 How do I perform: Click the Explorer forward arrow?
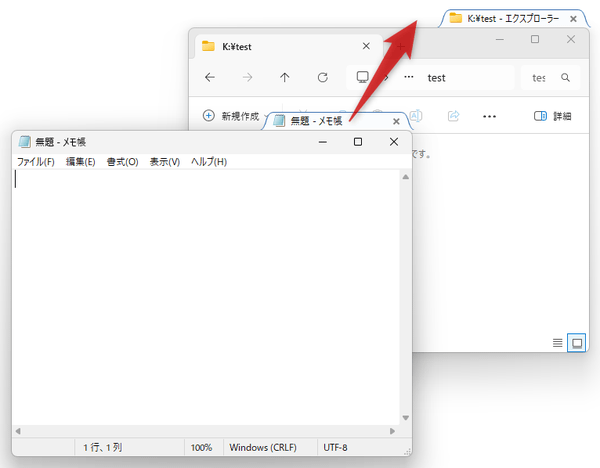click(x=247, y=78)
